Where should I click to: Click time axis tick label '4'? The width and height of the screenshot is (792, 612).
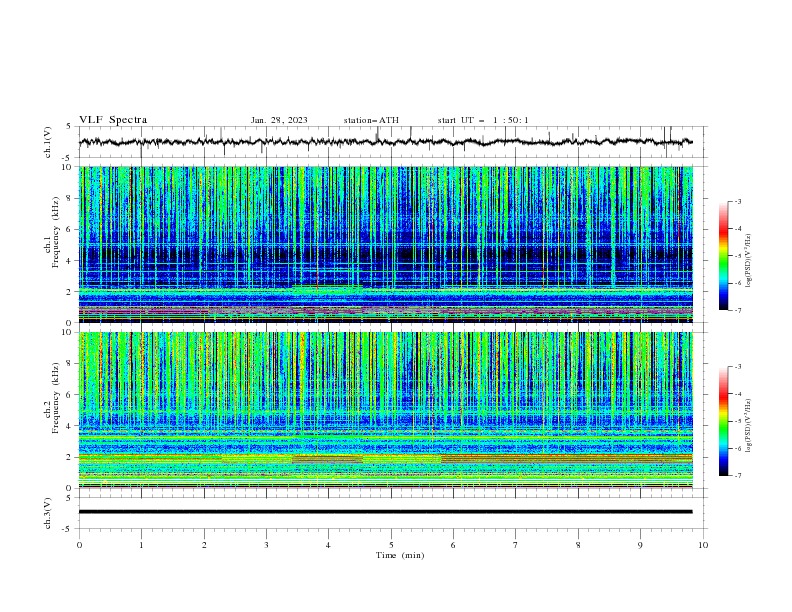(328, 545)
